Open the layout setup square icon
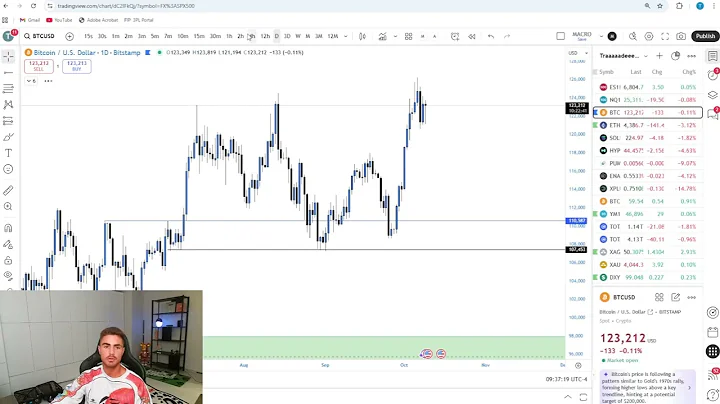The height and width of the screenshot is (404, 720). tap(560, 36)
